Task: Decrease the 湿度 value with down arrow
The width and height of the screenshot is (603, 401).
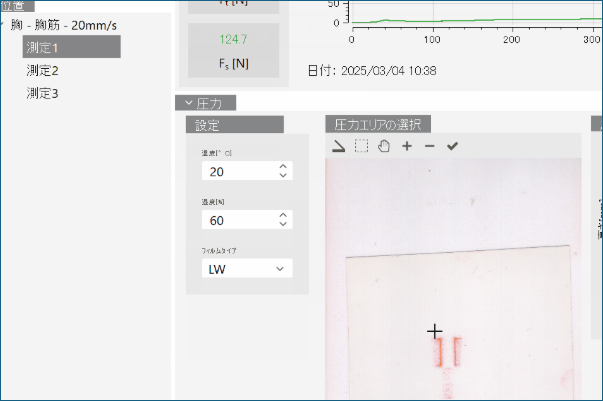Action: click(x=283, y=224)
